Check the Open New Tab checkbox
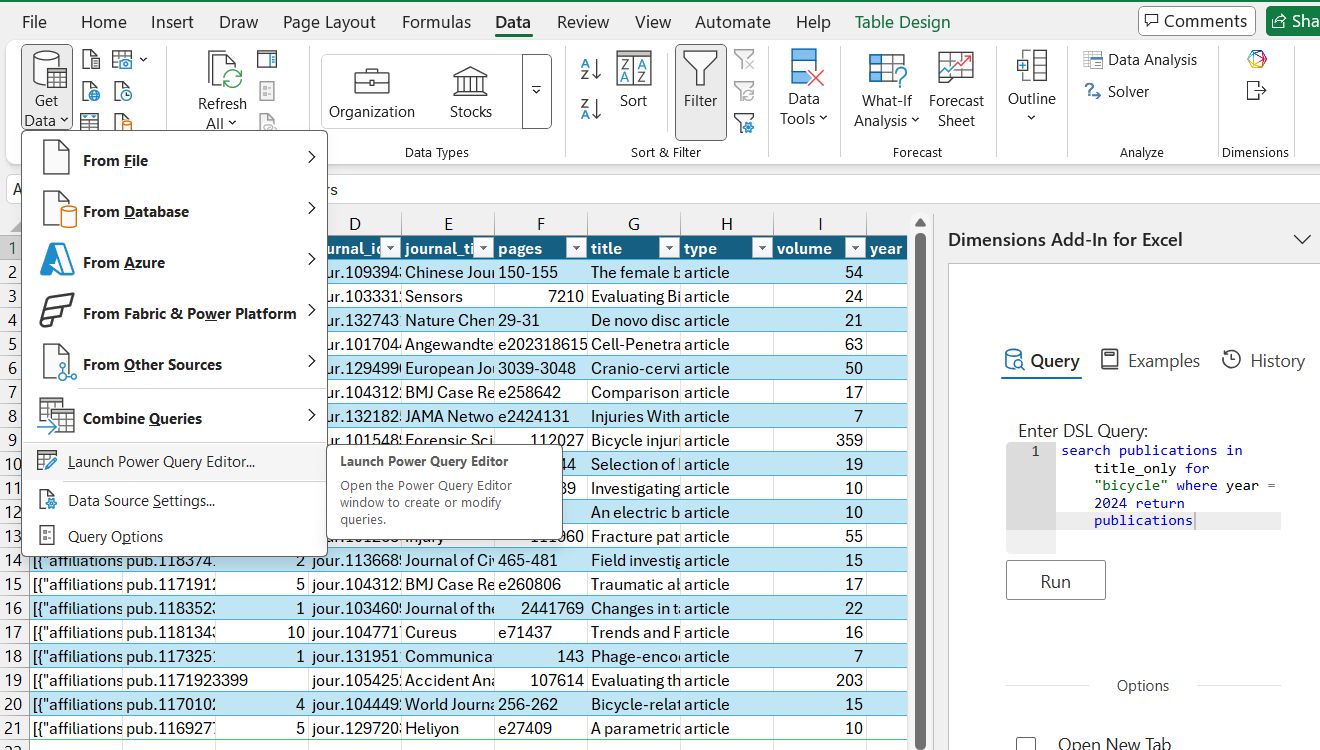The width and height of the screenshot is (1320, 750). point(1026,744)
